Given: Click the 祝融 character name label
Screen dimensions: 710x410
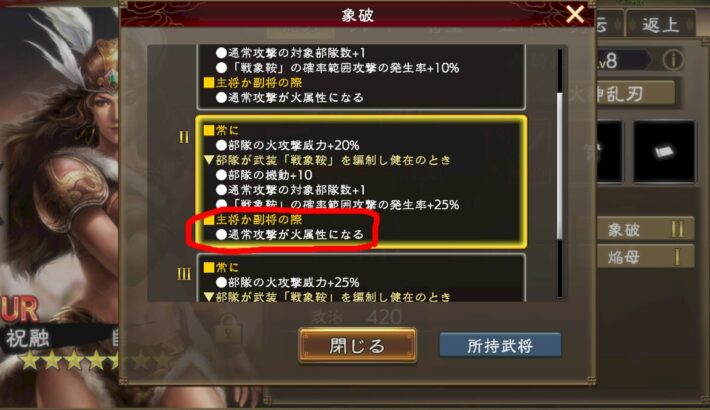Looking at the screenshot, I should 27,338.
